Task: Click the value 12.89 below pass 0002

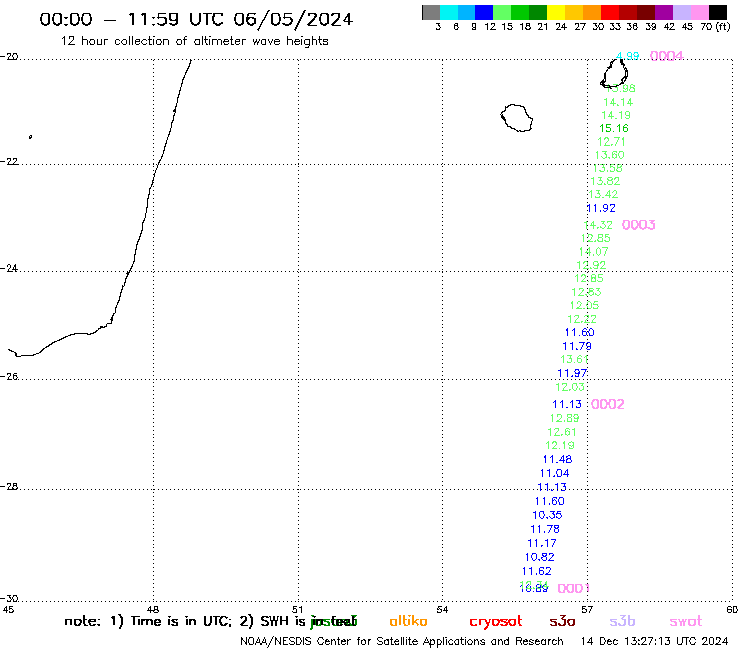Action: (564, 418)
